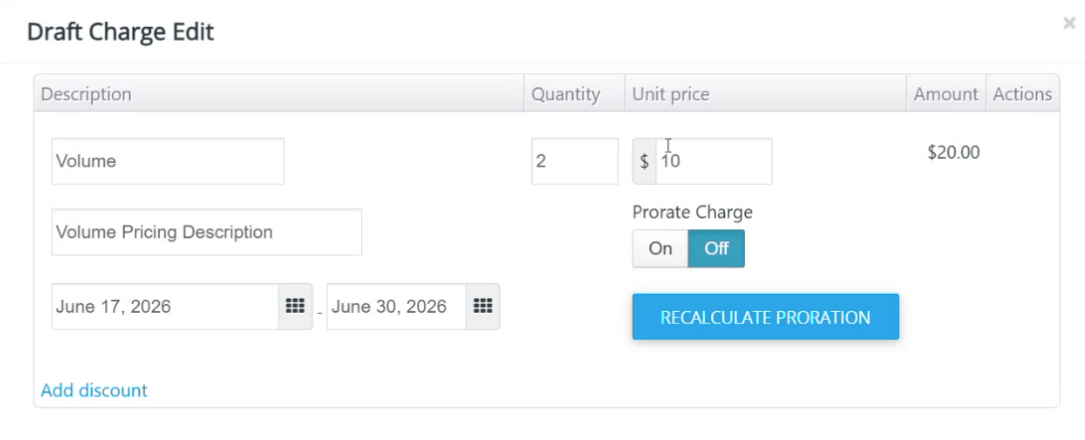Set Prorate Charge to Off
Image resolution: width=1085 pixels, height=440 pixels.
[716, 248]
